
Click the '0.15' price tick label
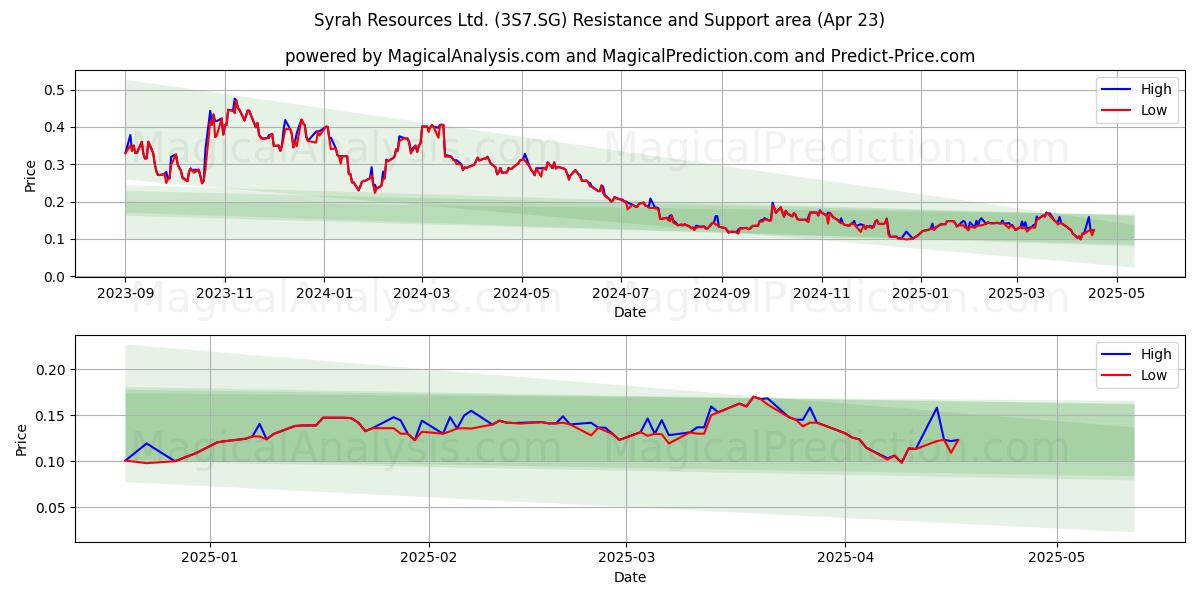pos(52,416)
